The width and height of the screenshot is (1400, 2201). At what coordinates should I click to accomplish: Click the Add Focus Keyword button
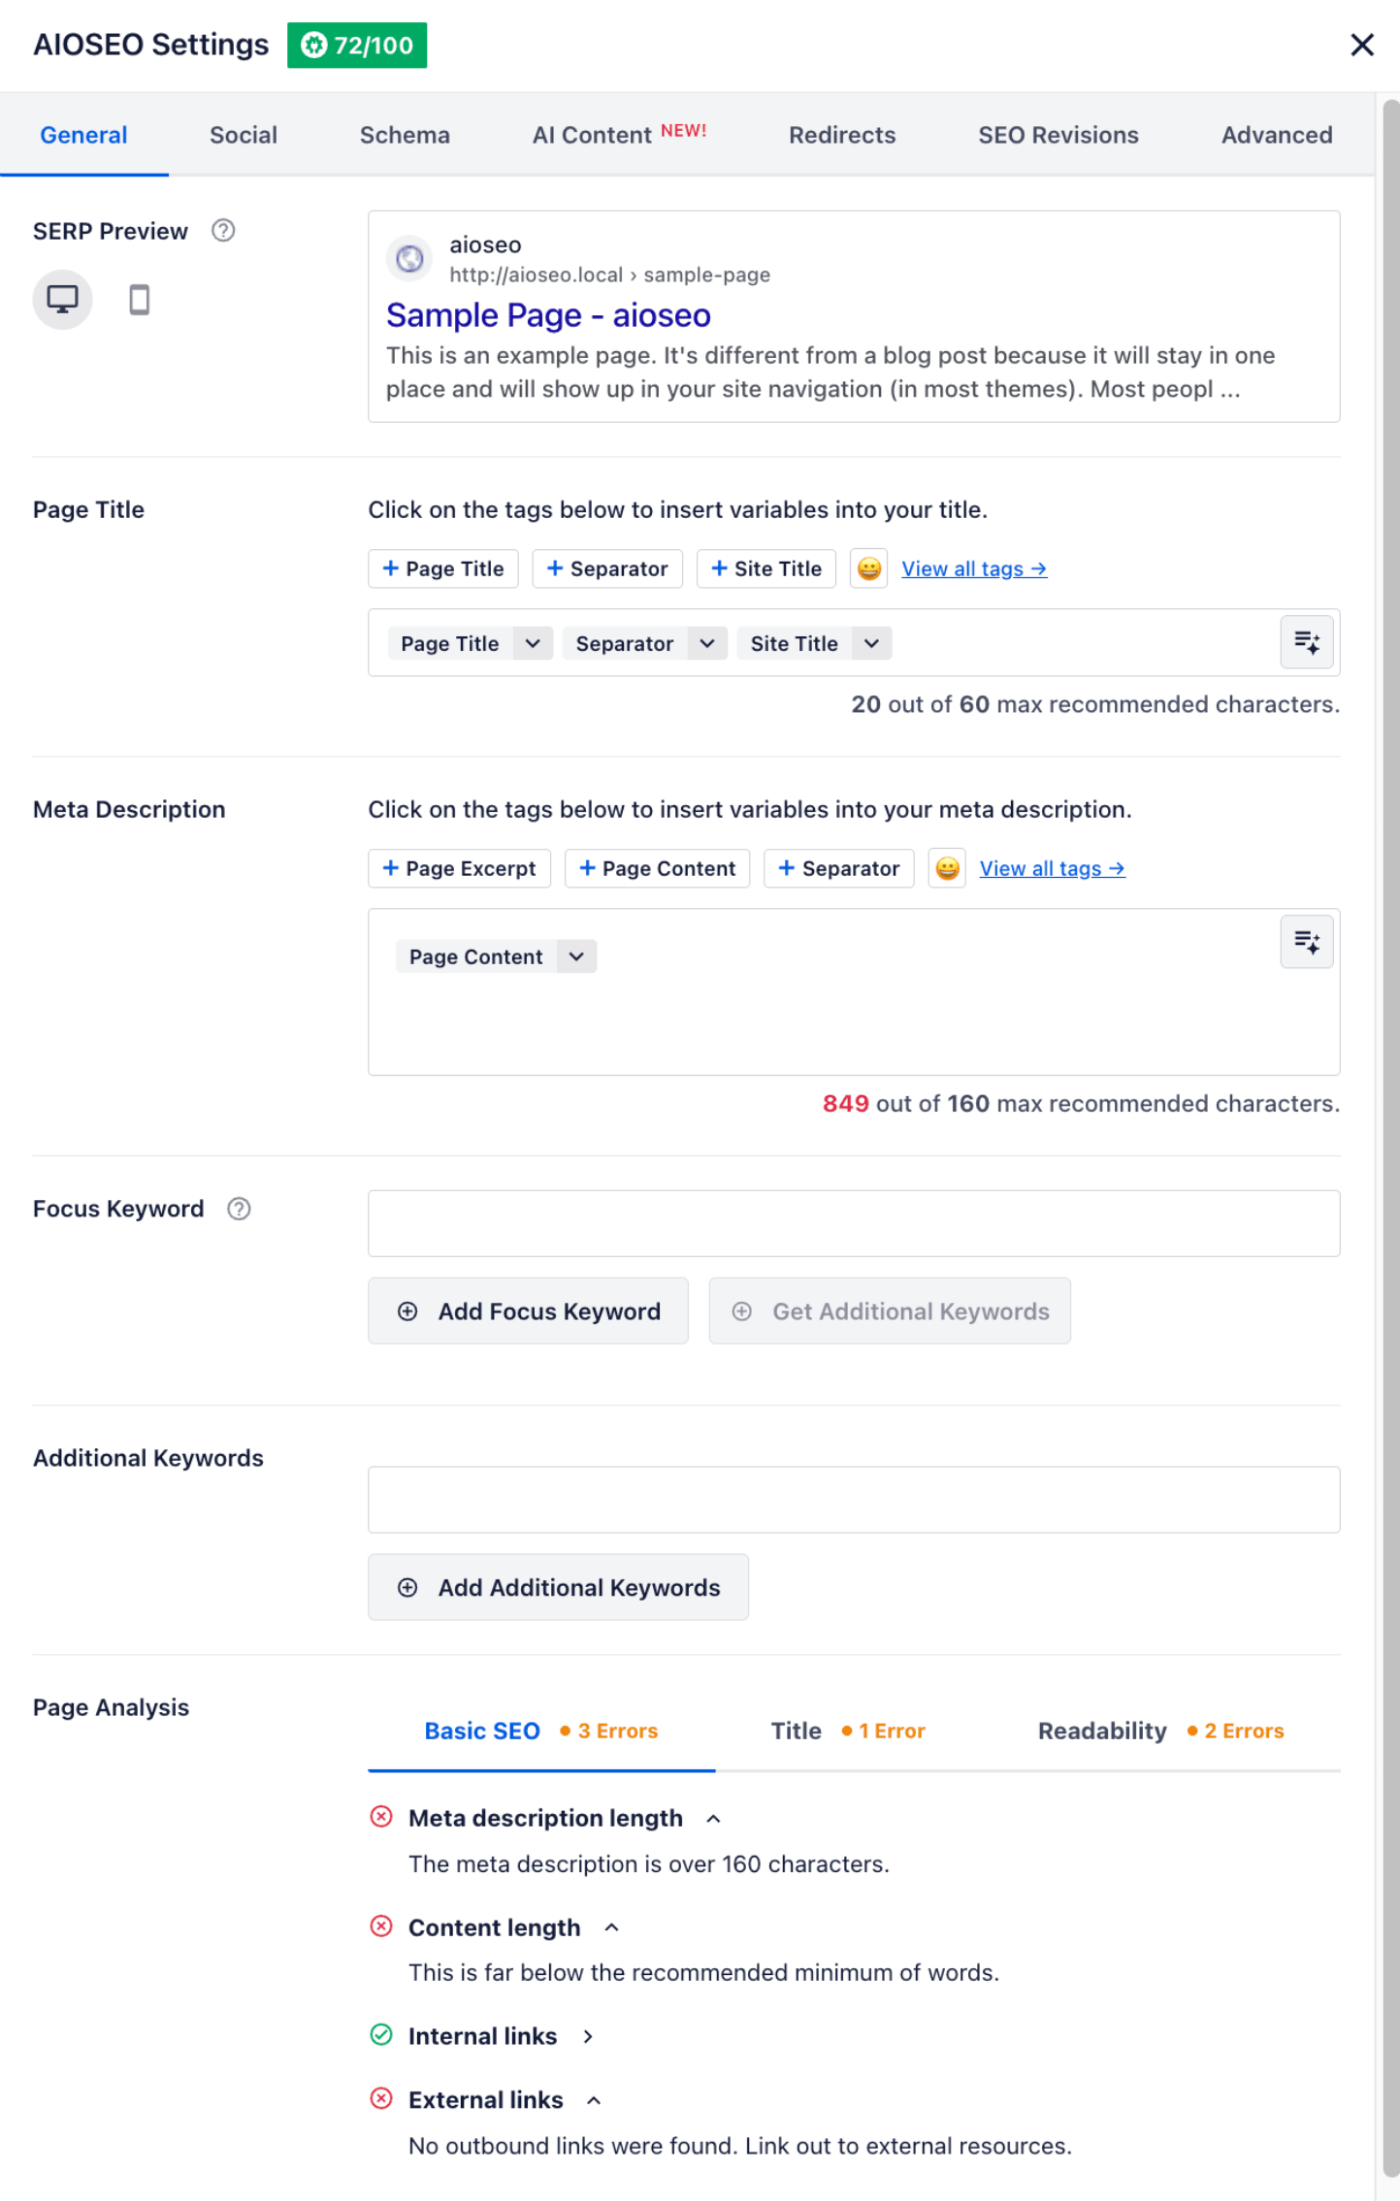click(528, 1311)
